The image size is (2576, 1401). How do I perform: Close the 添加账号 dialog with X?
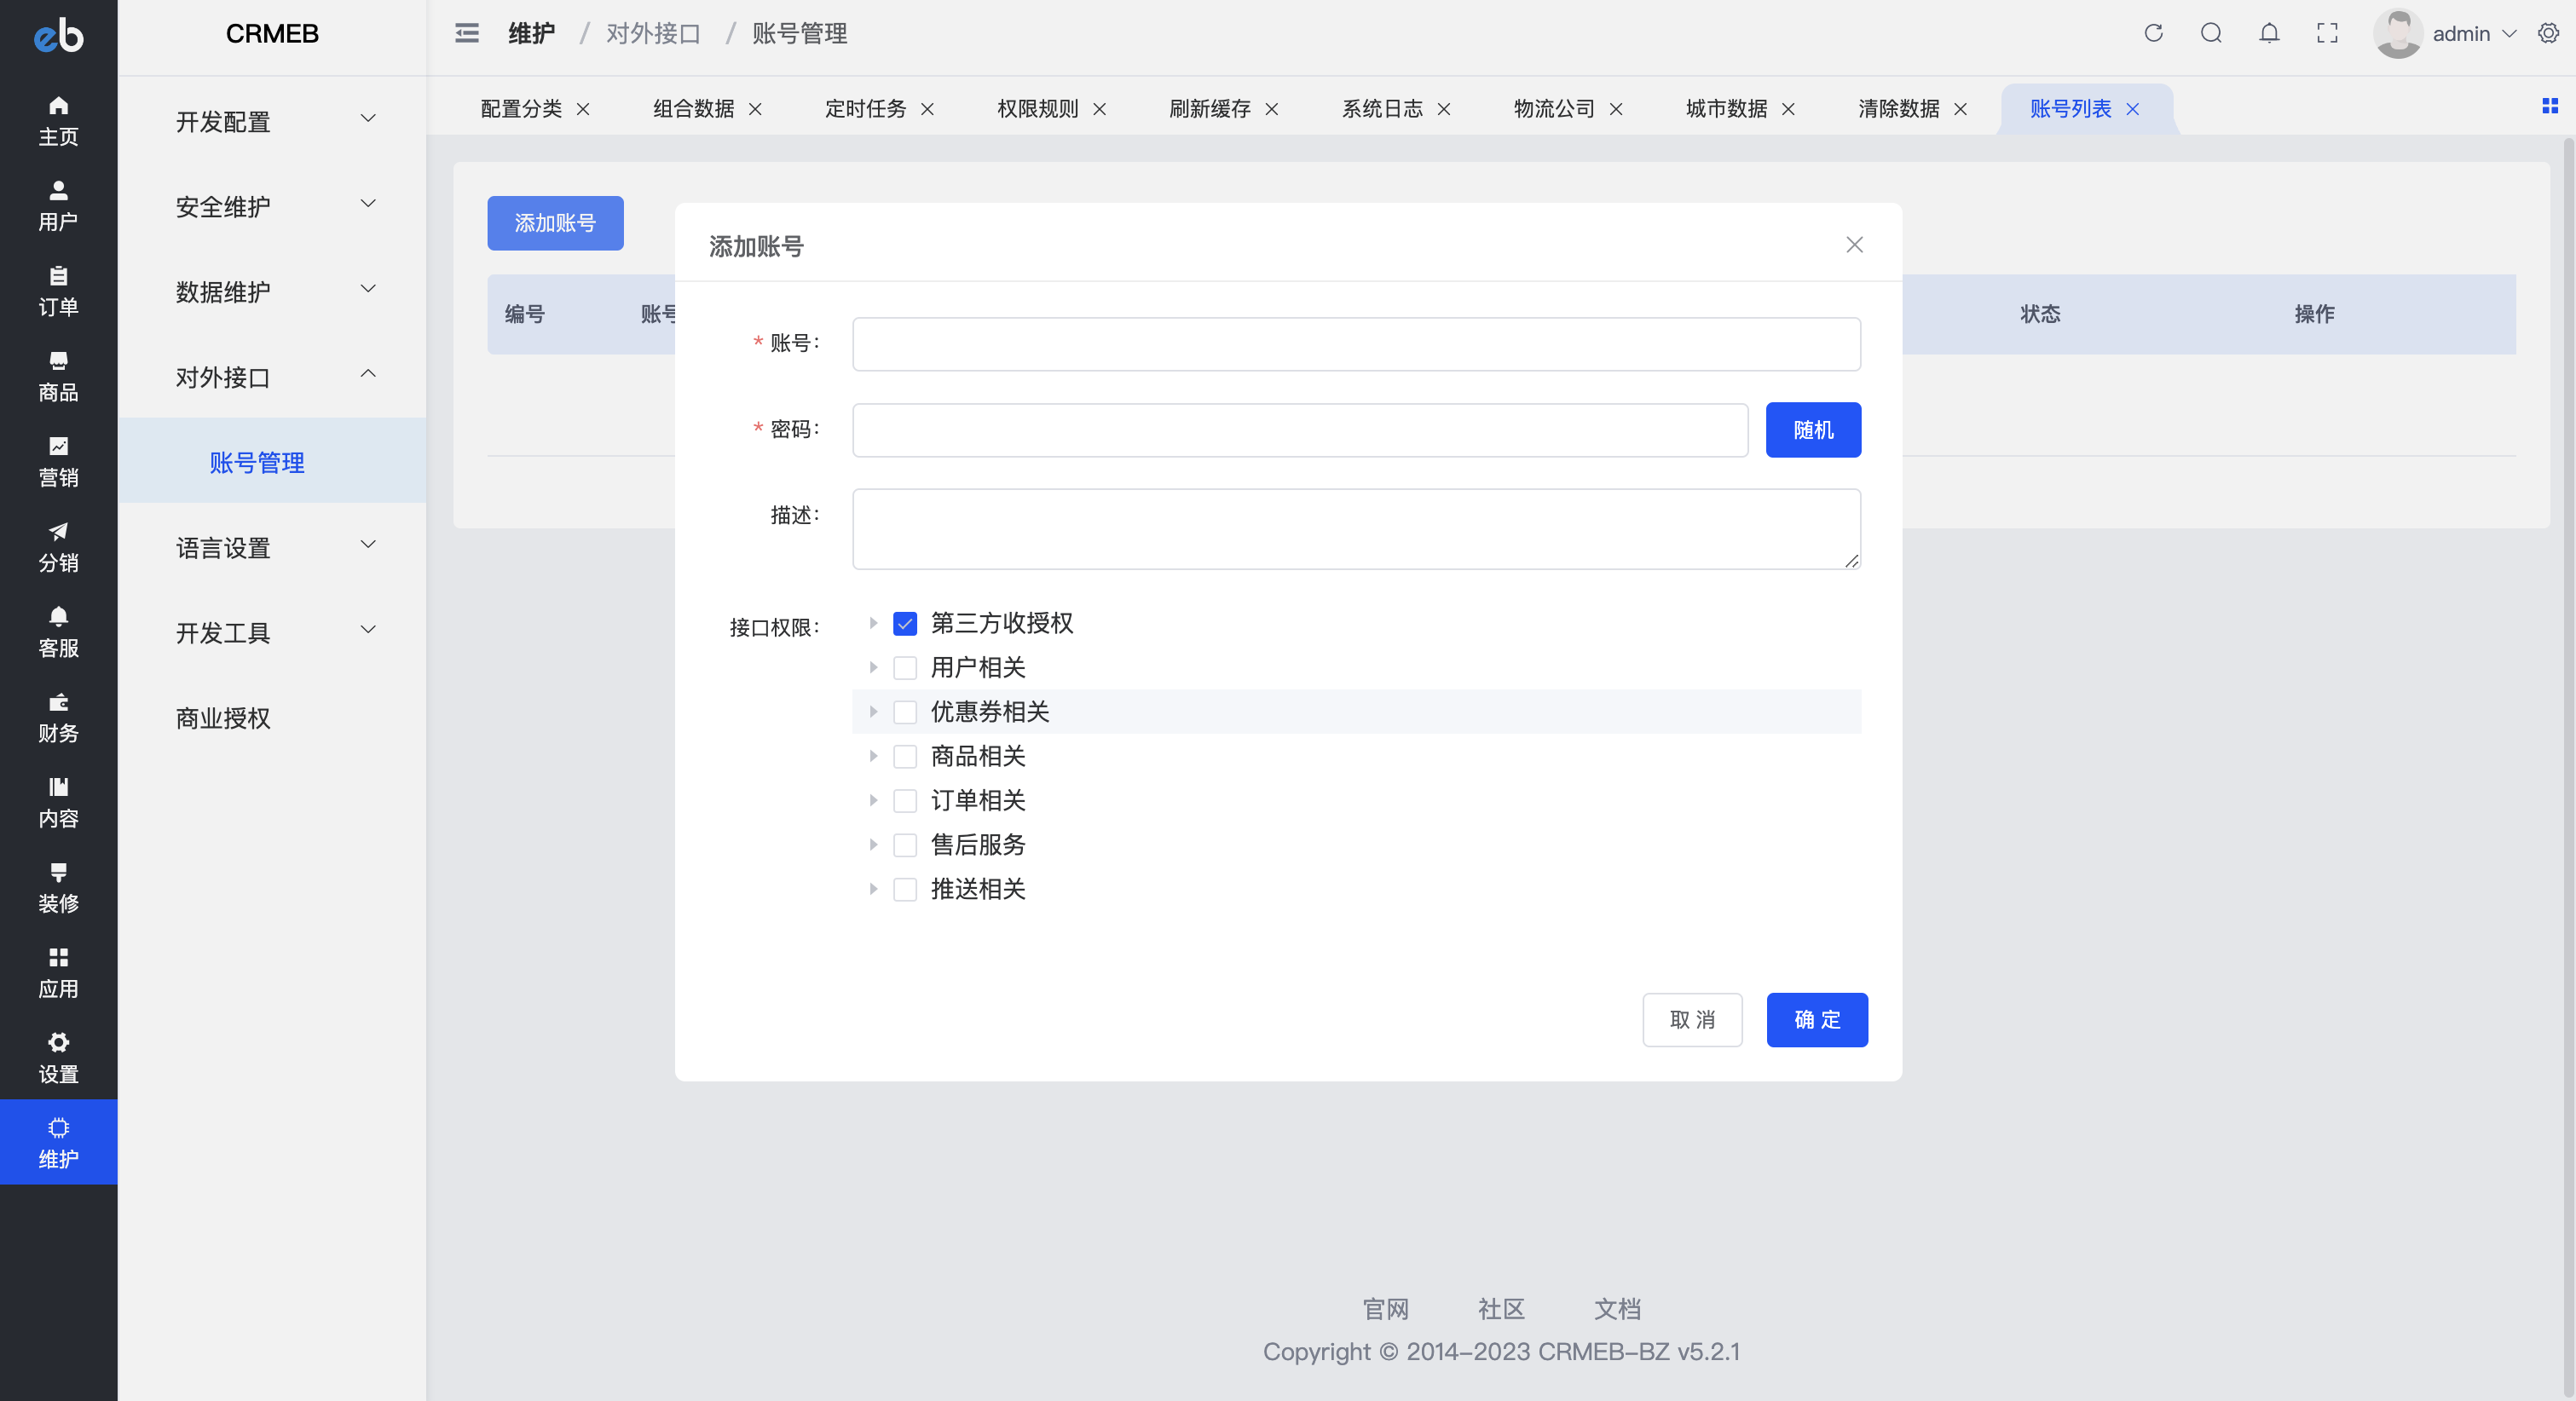pyautogui.click(x=1854, y=245)
